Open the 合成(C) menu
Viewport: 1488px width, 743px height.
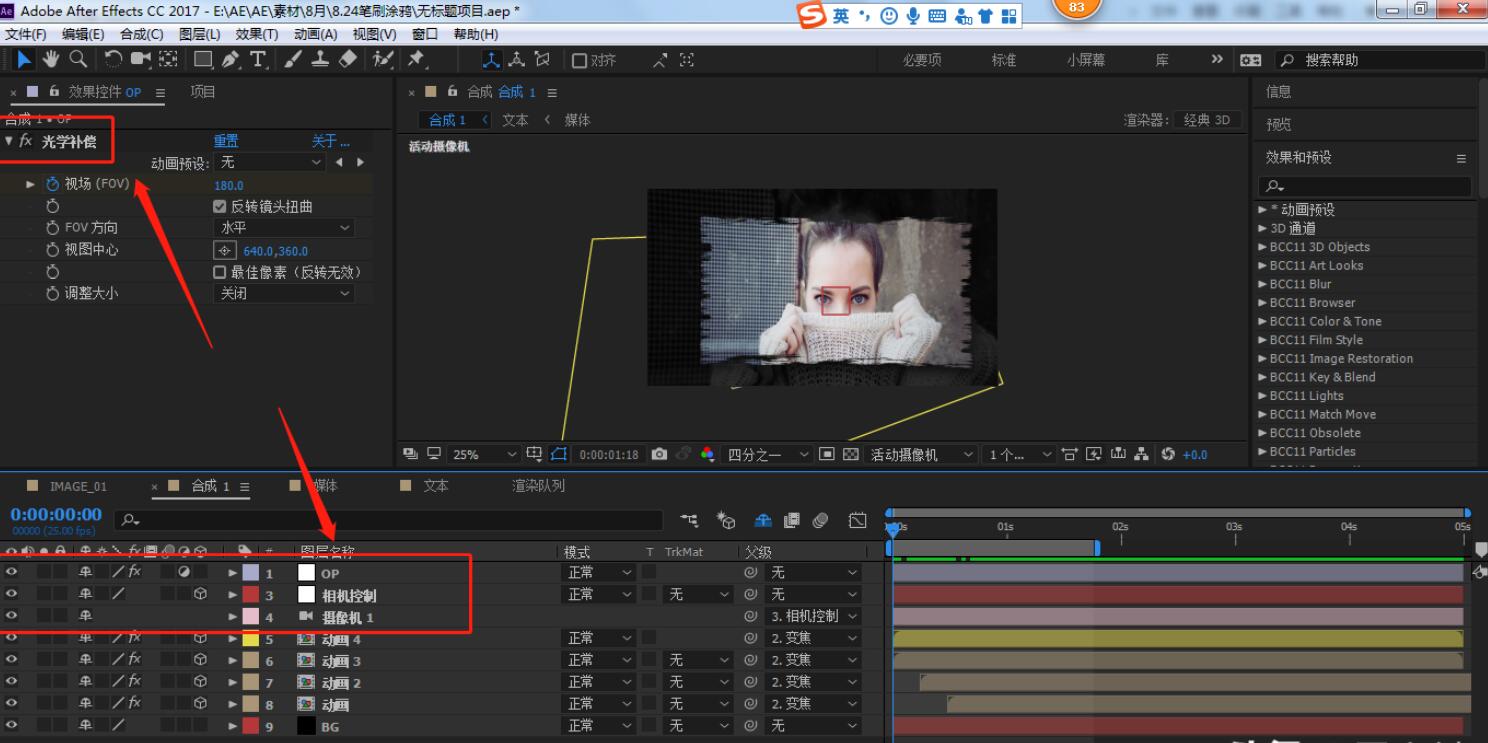coord(141,34)
